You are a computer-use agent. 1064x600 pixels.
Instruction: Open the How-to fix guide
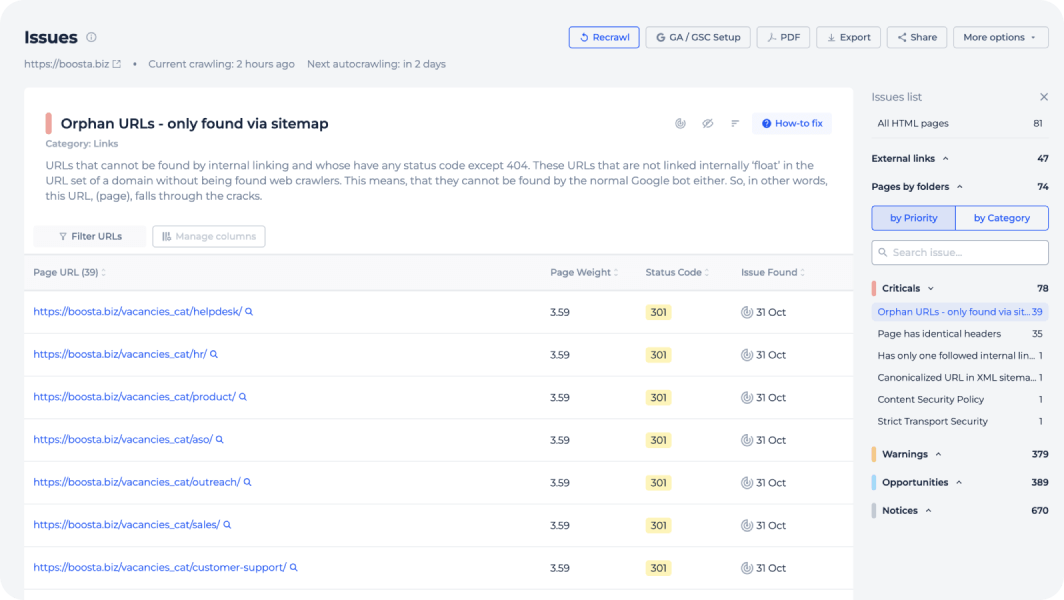pyautogui.click(x=792, y=124)
